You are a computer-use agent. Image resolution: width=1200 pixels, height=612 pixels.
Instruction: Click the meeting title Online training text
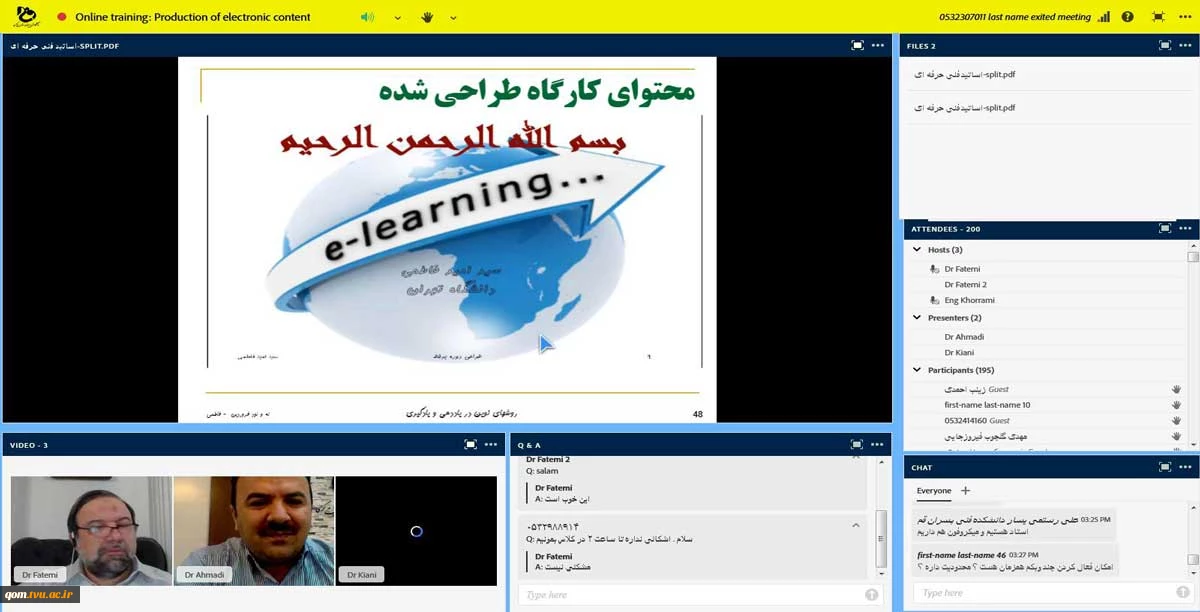[x=193, y=17]
